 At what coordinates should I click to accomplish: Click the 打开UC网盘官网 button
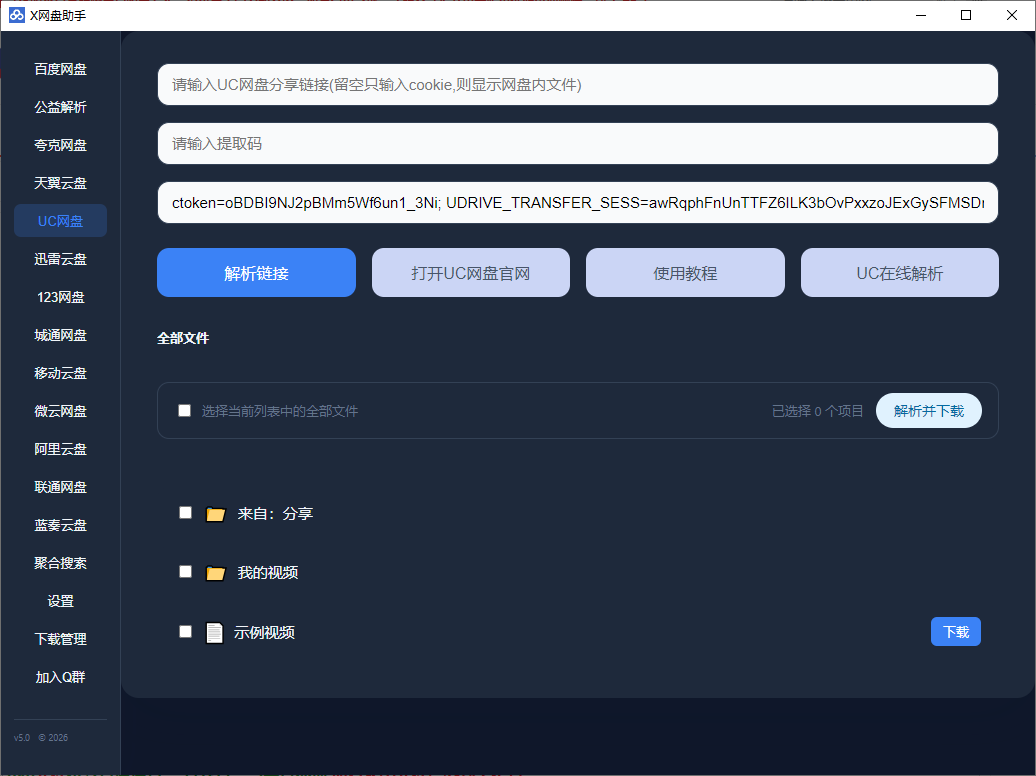tap(470, 273)
